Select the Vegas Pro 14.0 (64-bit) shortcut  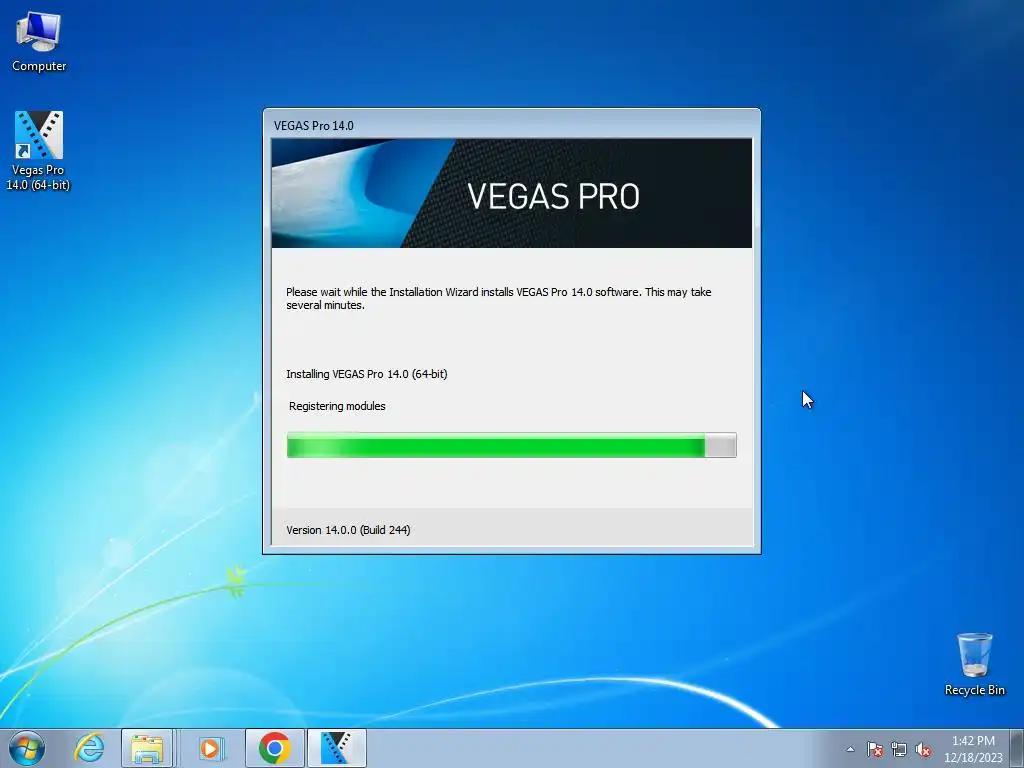39,151
